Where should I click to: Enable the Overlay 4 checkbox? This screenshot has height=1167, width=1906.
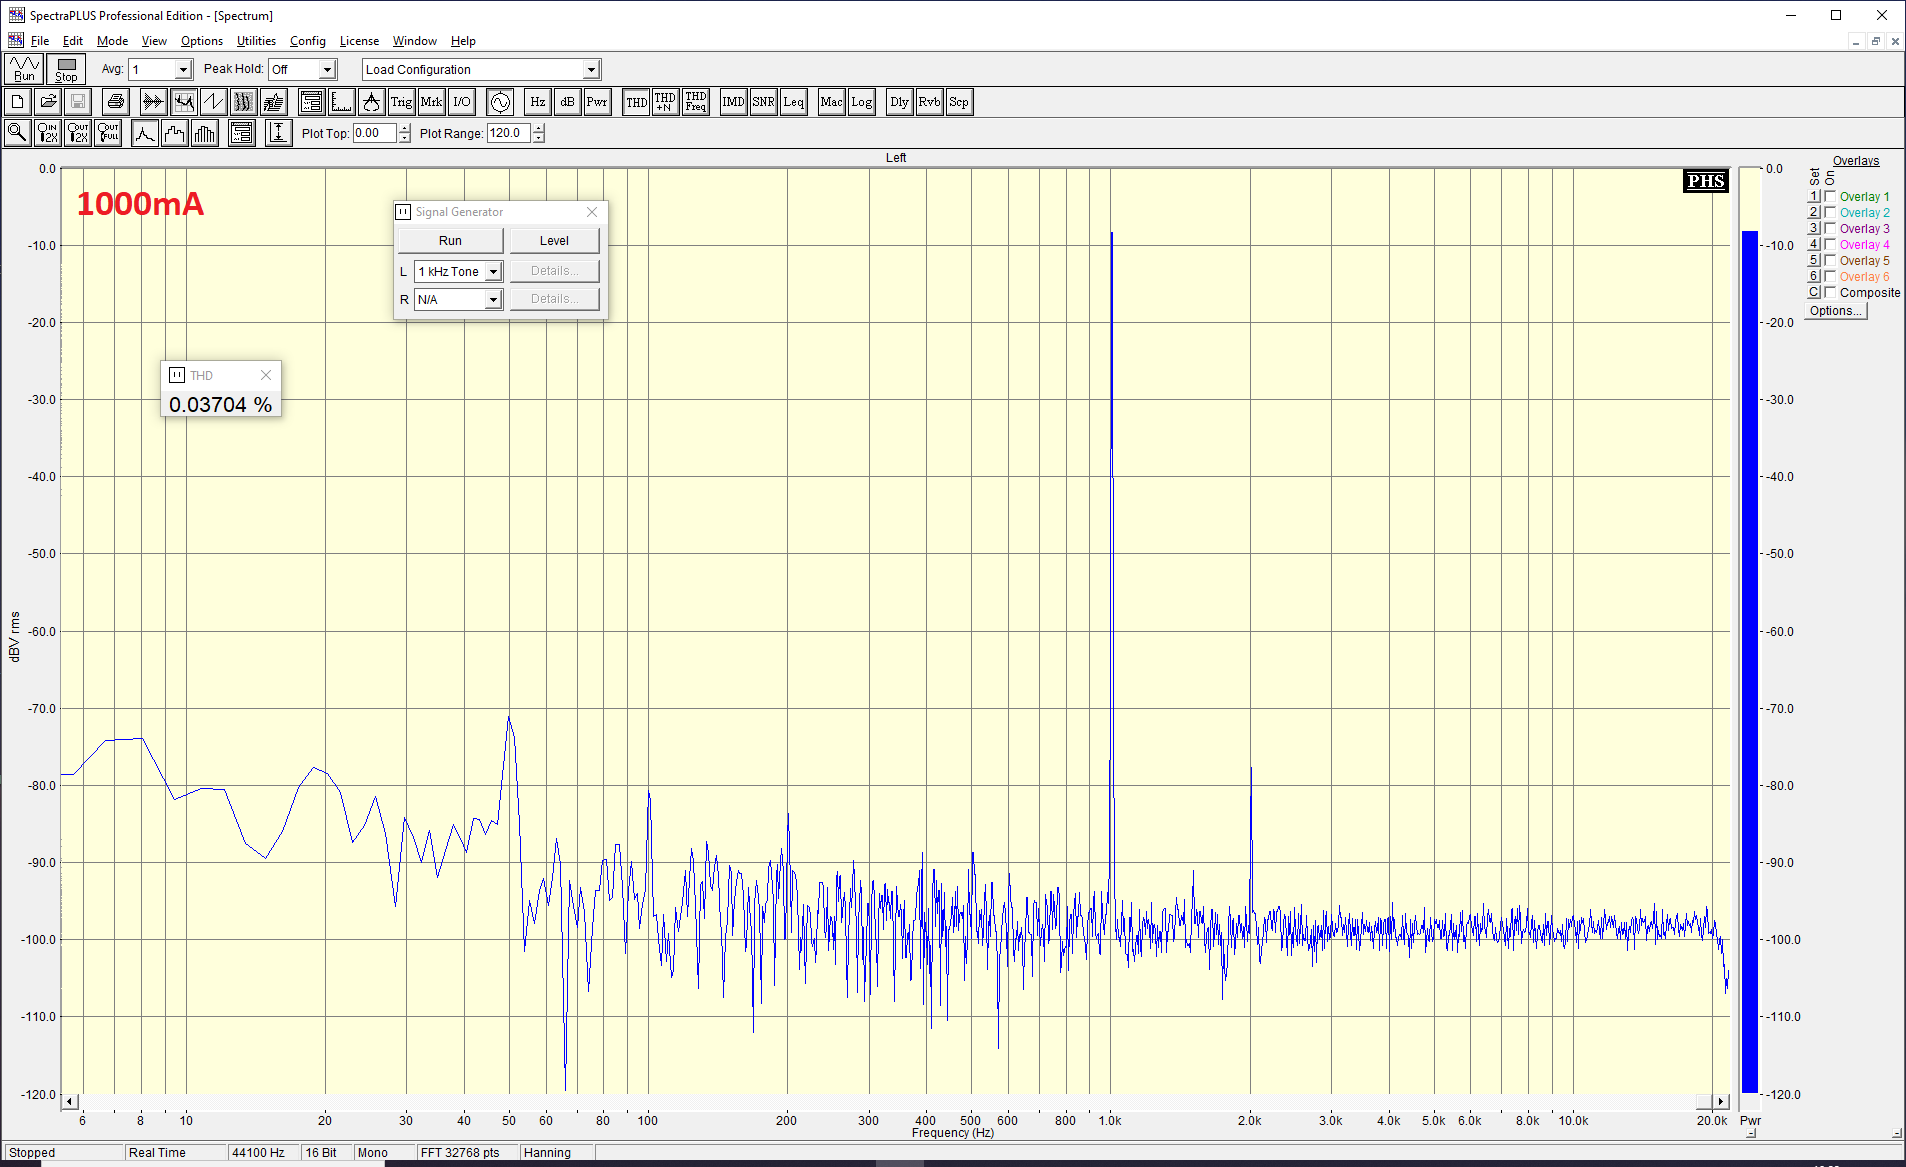1830,245
